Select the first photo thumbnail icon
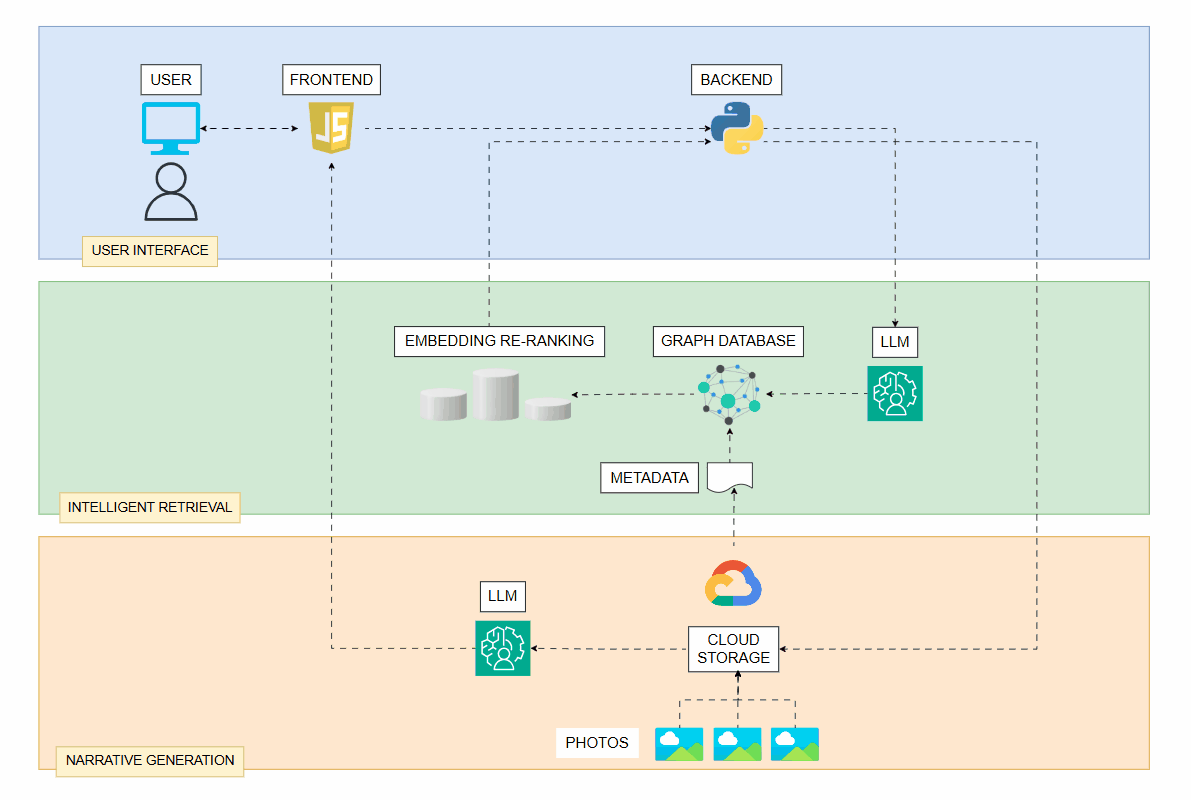The image size is (1191, 800). [x=679, y=744]
